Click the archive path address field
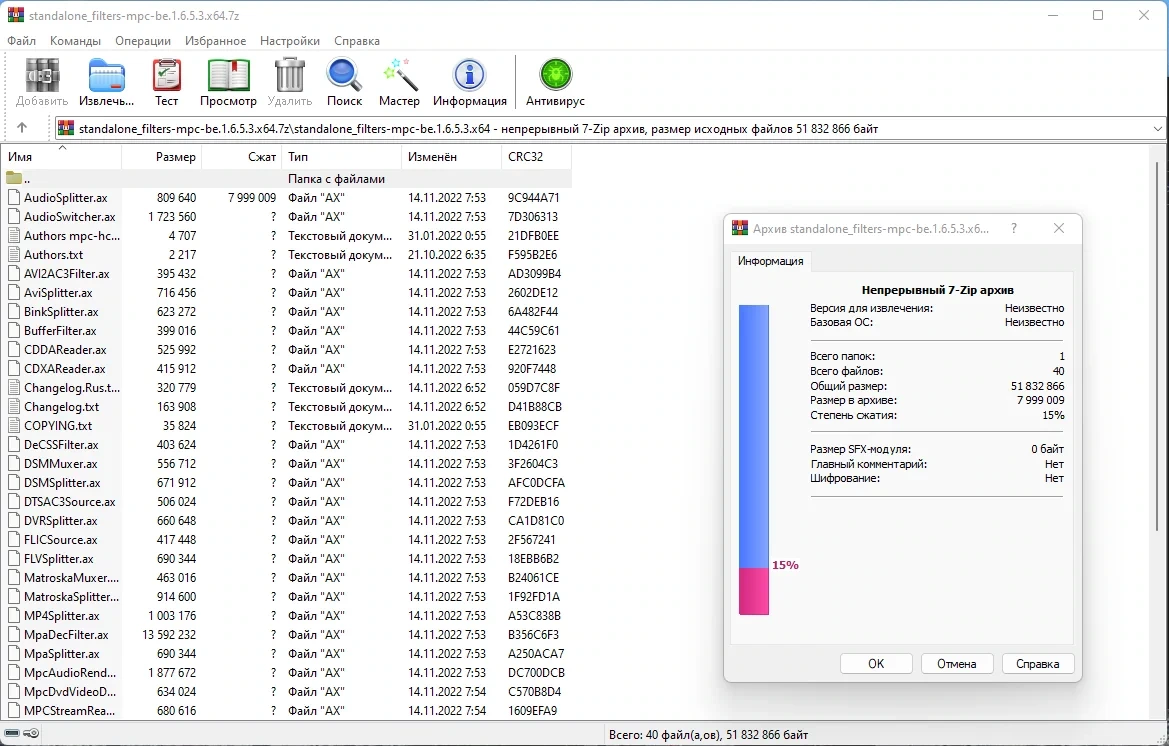The image size is (1169, 746). [610, 128]
